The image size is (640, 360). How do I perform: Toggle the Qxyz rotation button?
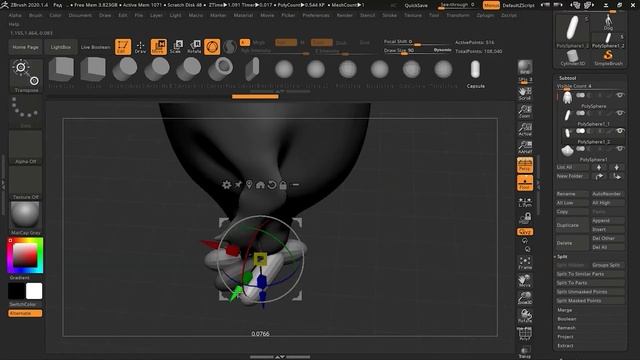pos(525,232)
